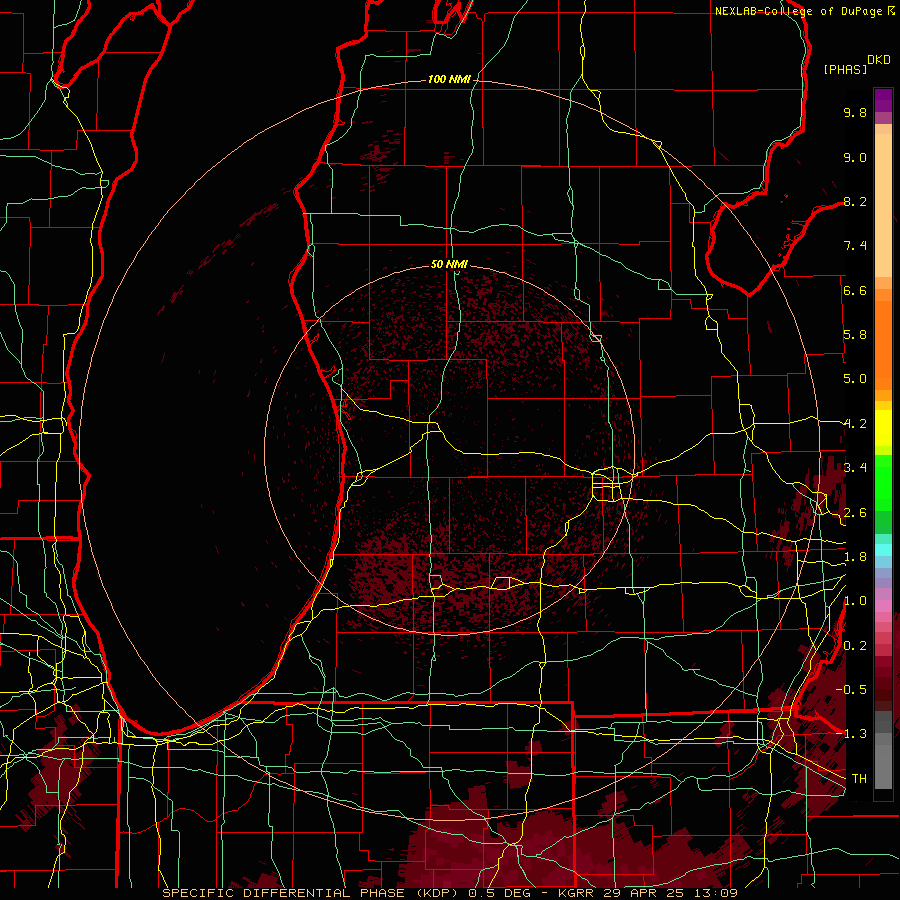Click the 6.6 value on the scale
This screenshot has height=900, width=900.
pos(855,290)
